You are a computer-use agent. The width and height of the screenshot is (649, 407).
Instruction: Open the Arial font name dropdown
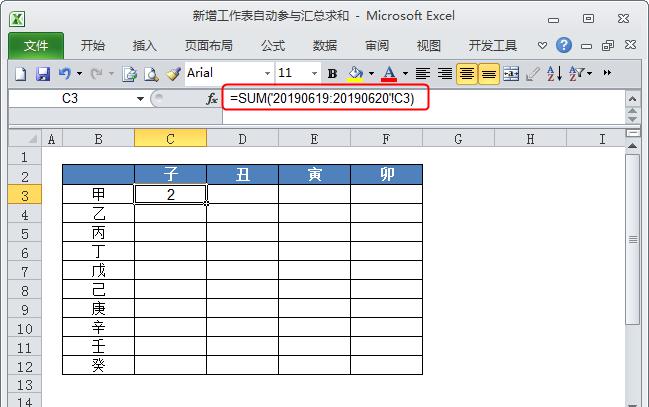pos(267,74)
